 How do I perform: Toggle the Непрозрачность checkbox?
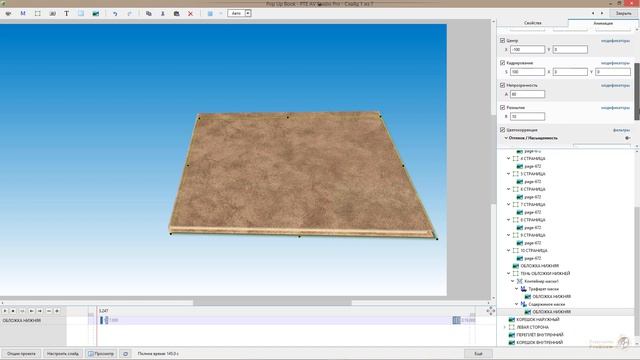(502, 85)
